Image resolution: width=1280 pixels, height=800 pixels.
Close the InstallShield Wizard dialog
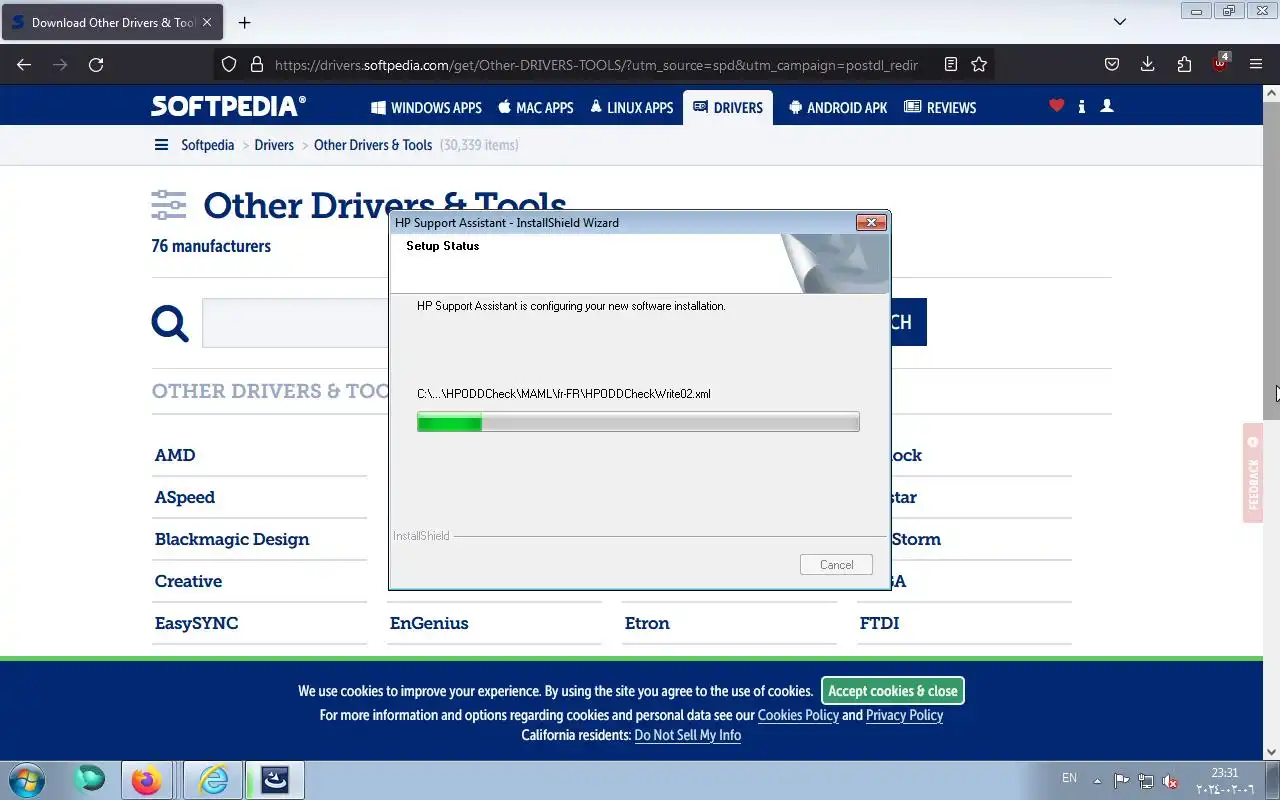coord(871,223)
